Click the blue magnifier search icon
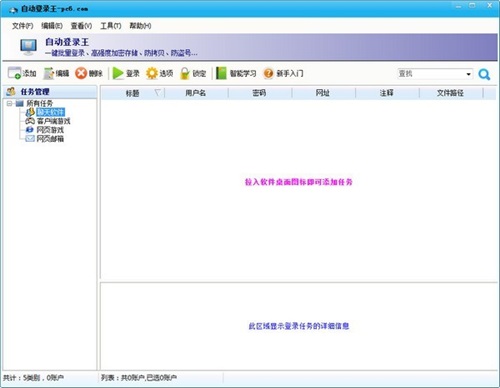Image resolution: width=500 pixels, height=388 pixels. [484, 74]
